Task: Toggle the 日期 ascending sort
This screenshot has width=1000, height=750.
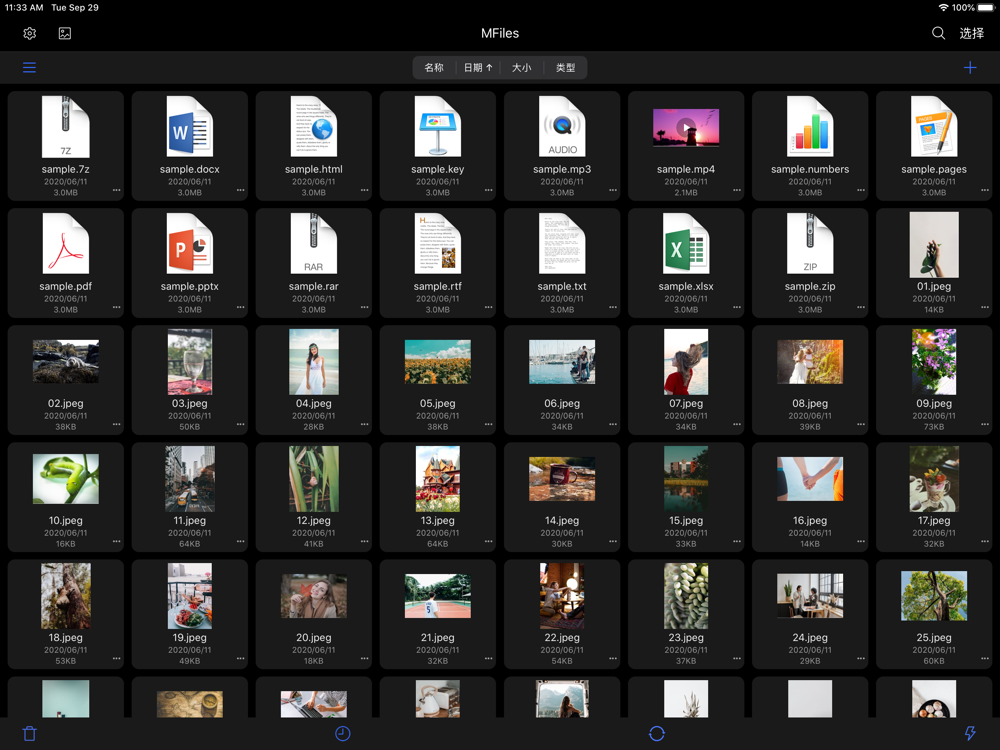Action: [478, 68]
